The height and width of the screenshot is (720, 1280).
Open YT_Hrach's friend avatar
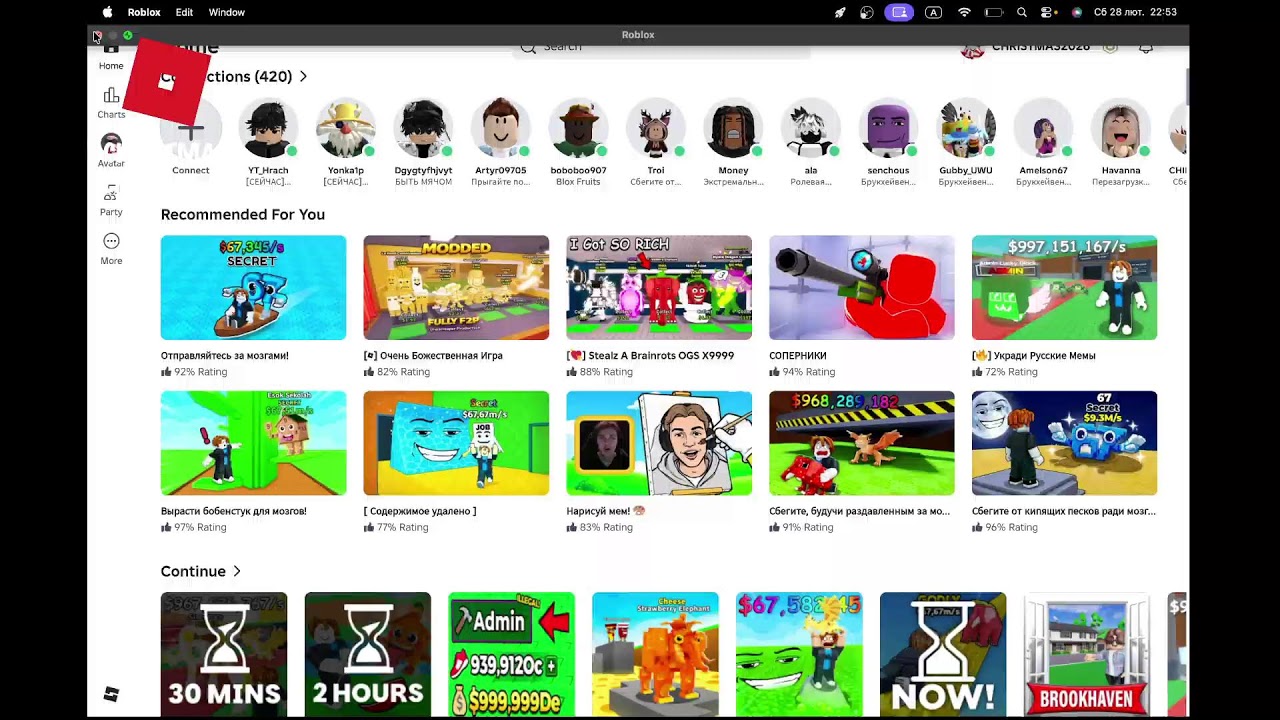coord(268,128)
